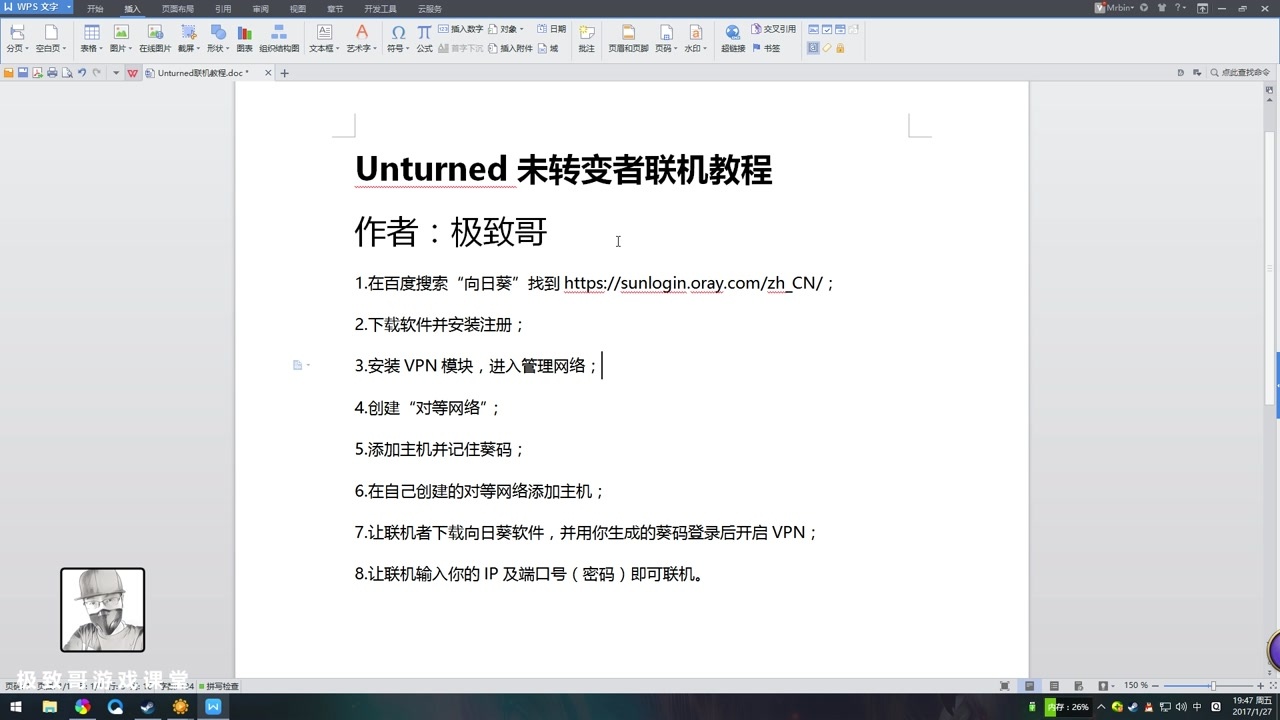The height and width of the screenshot is (720, 1280).
Task: Click the 插入数字 button
Action: point(461,29)
